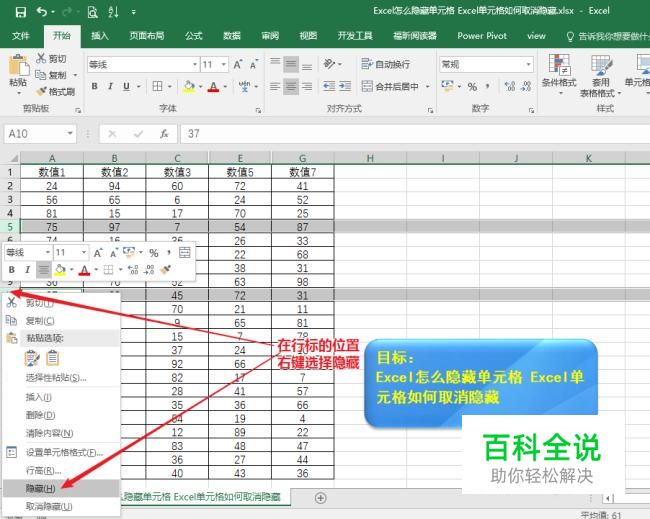
Task: Open the font size dropdown in ribbon
Action: pyautogui.click(x=224, y=65)
